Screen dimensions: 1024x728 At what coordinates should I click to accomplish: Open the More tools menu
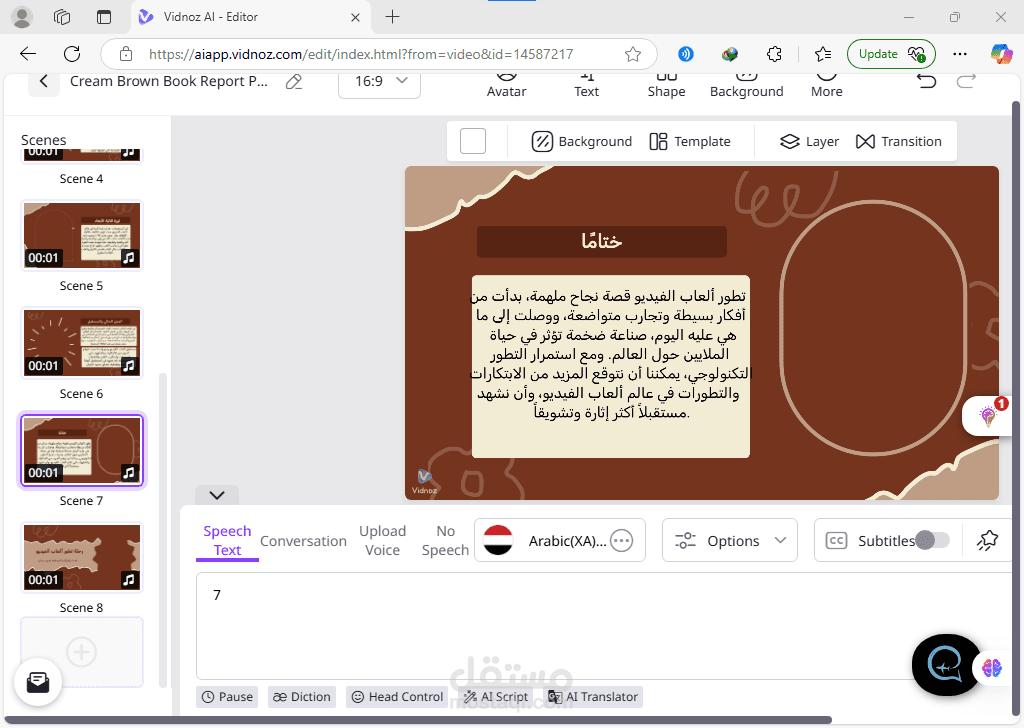(x=827, y=86)
